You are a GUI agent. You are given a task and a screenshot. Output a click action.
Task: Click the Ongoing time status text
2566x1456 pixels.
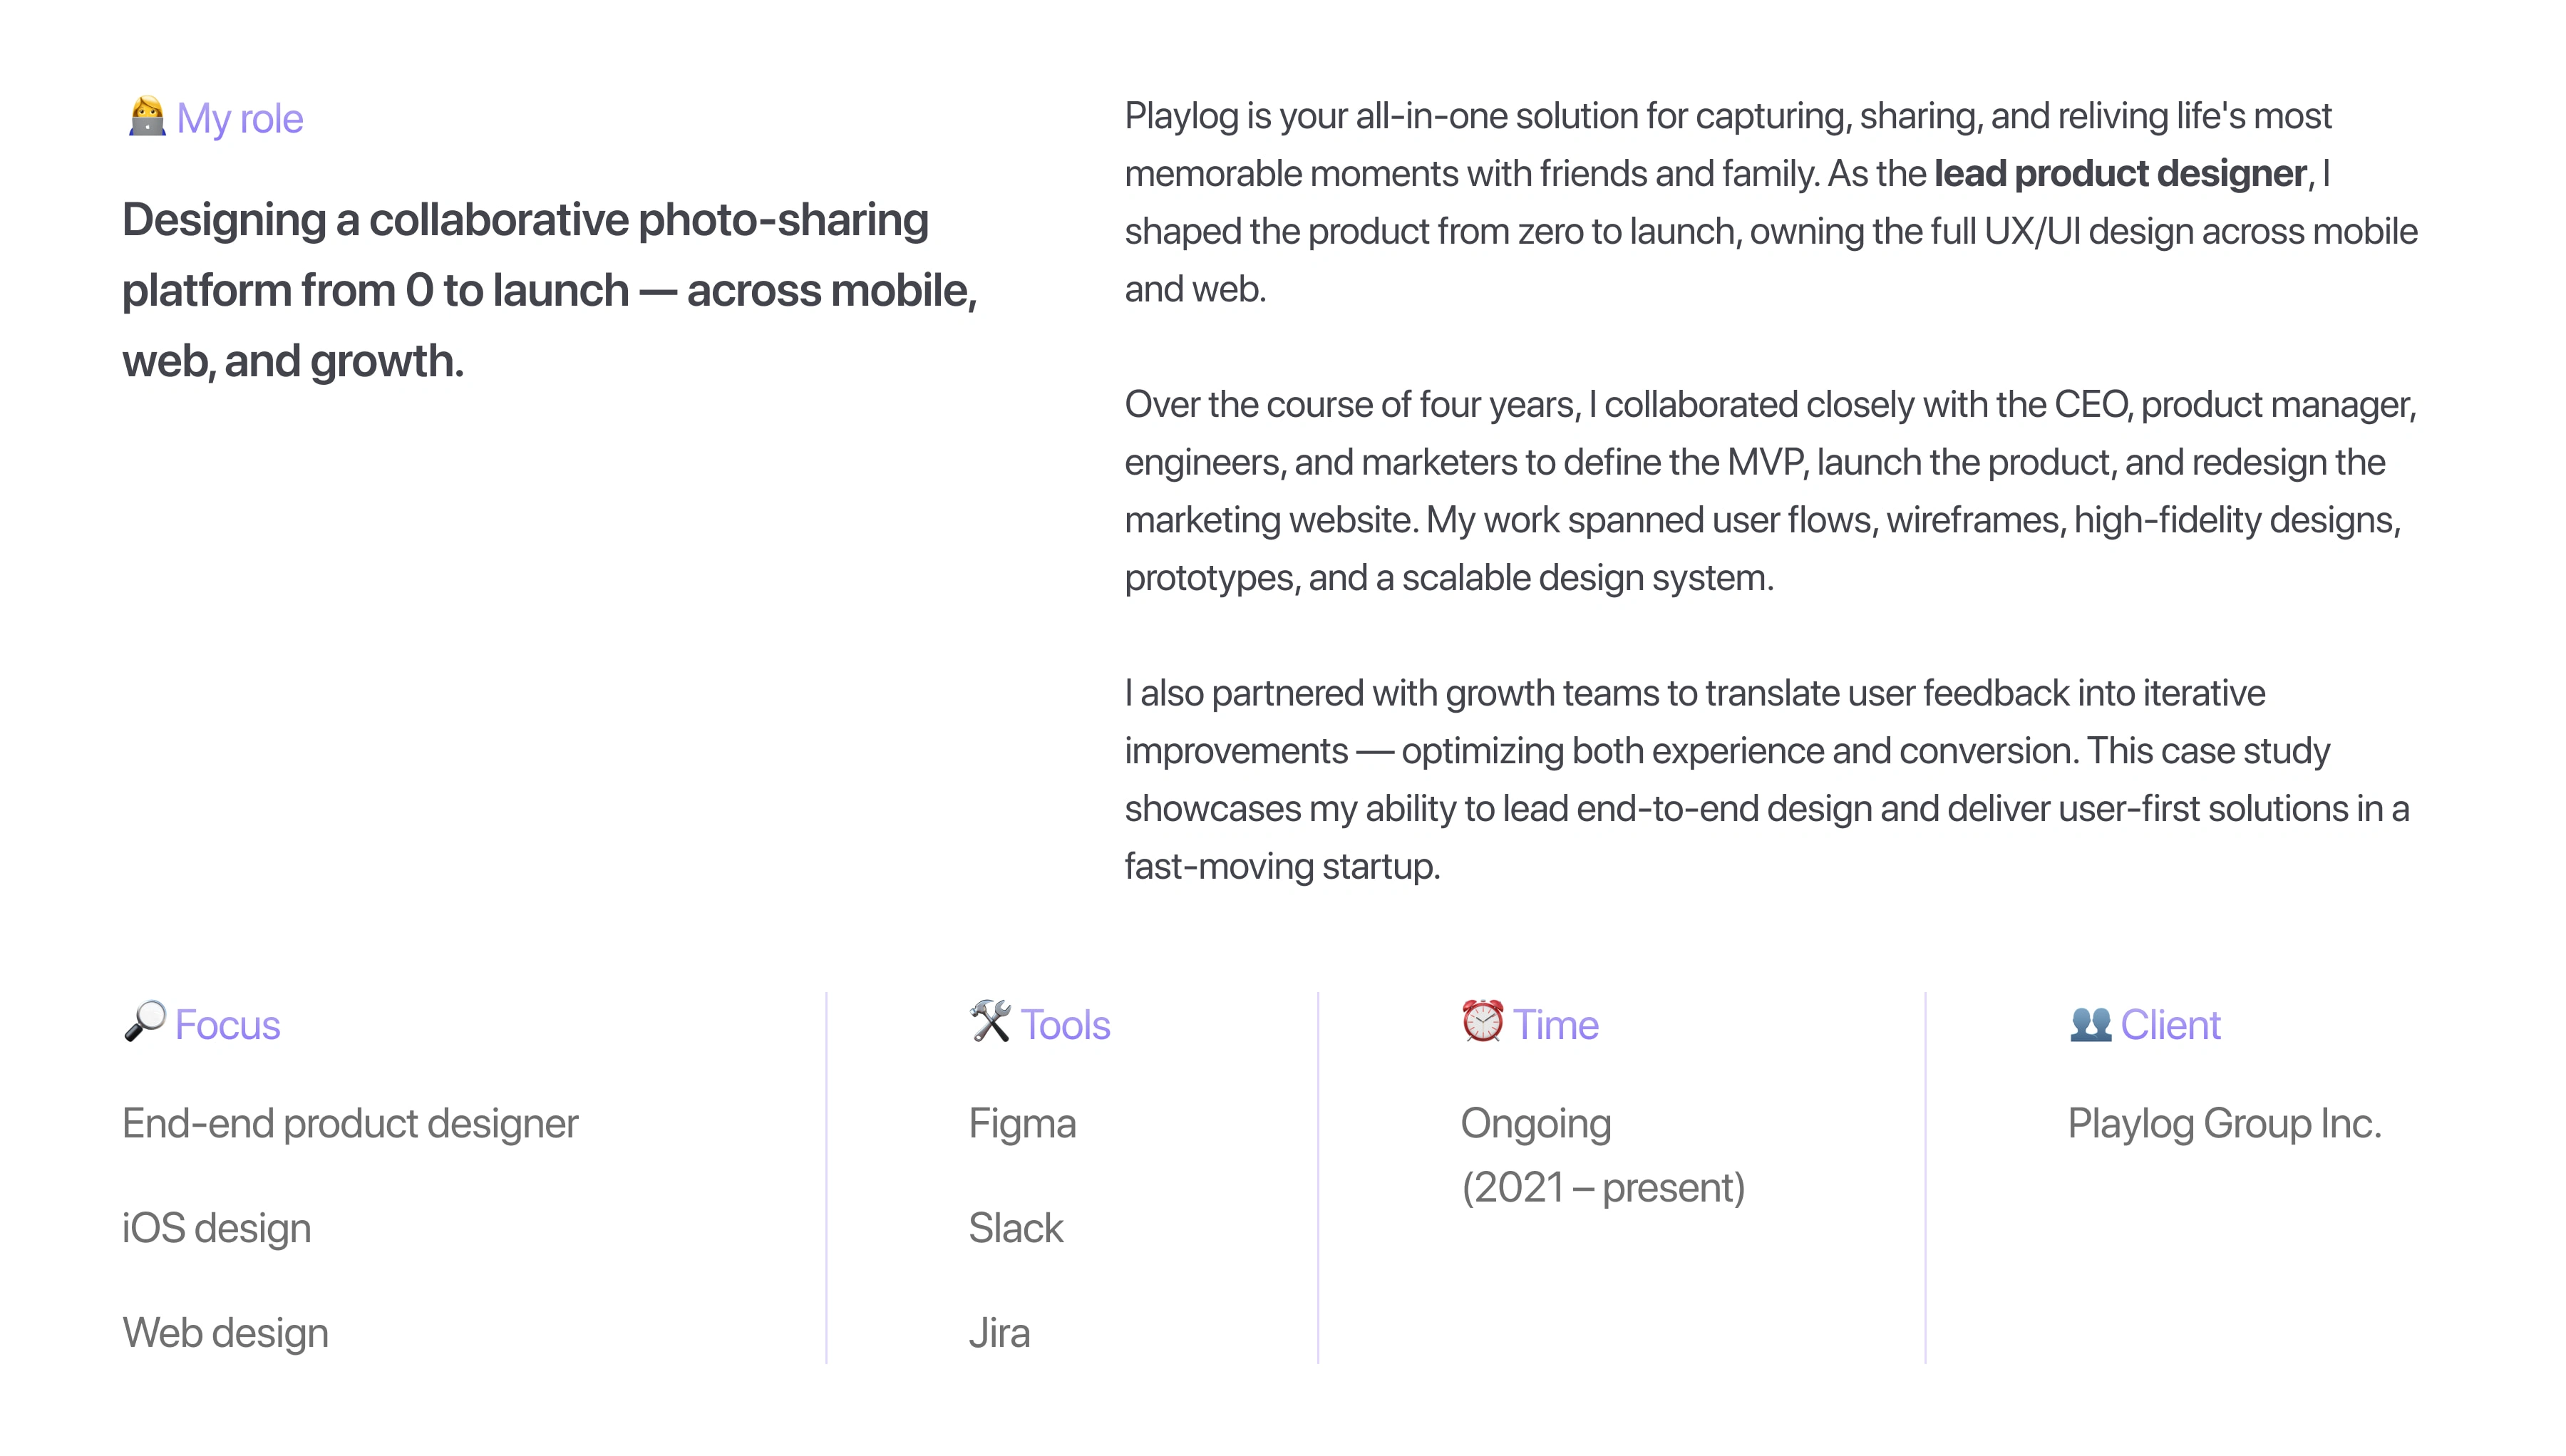pyautogui.click(x=1536, y=1124)
